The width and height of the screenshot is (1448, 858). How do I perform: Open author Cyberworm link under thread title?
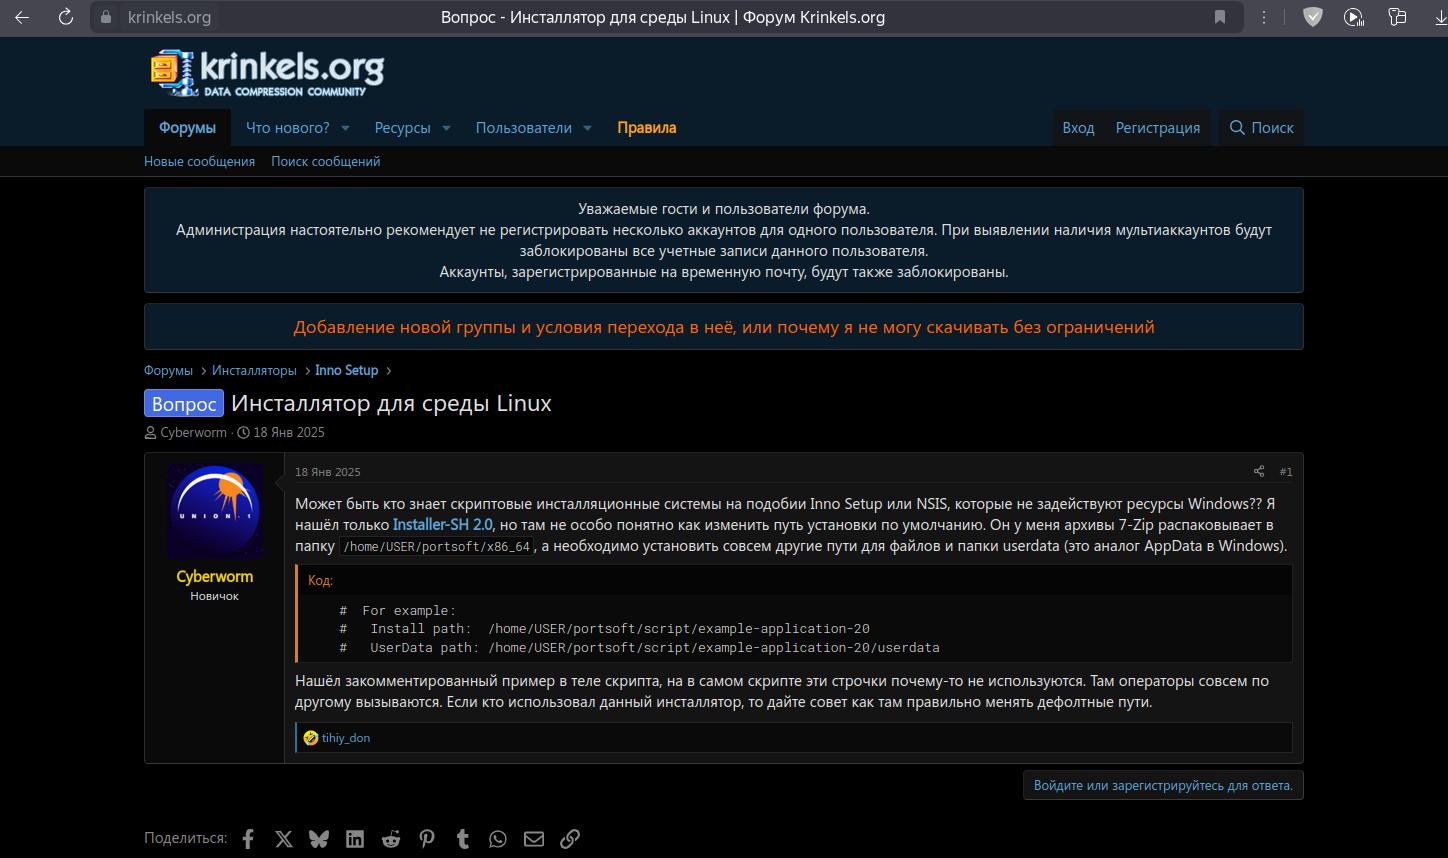point(194,433)
